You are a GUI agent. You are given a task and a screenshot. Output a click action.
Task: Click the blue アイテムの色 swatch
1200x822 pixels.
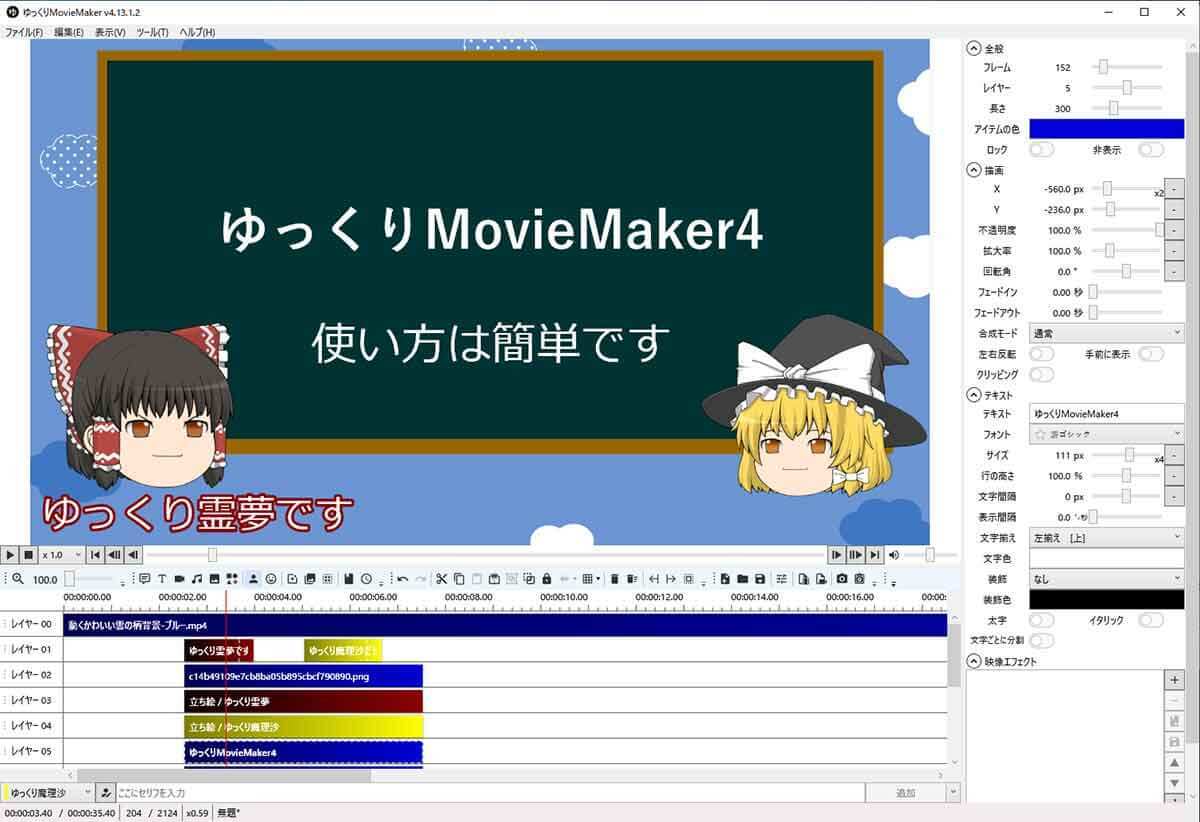(1107, 129)
